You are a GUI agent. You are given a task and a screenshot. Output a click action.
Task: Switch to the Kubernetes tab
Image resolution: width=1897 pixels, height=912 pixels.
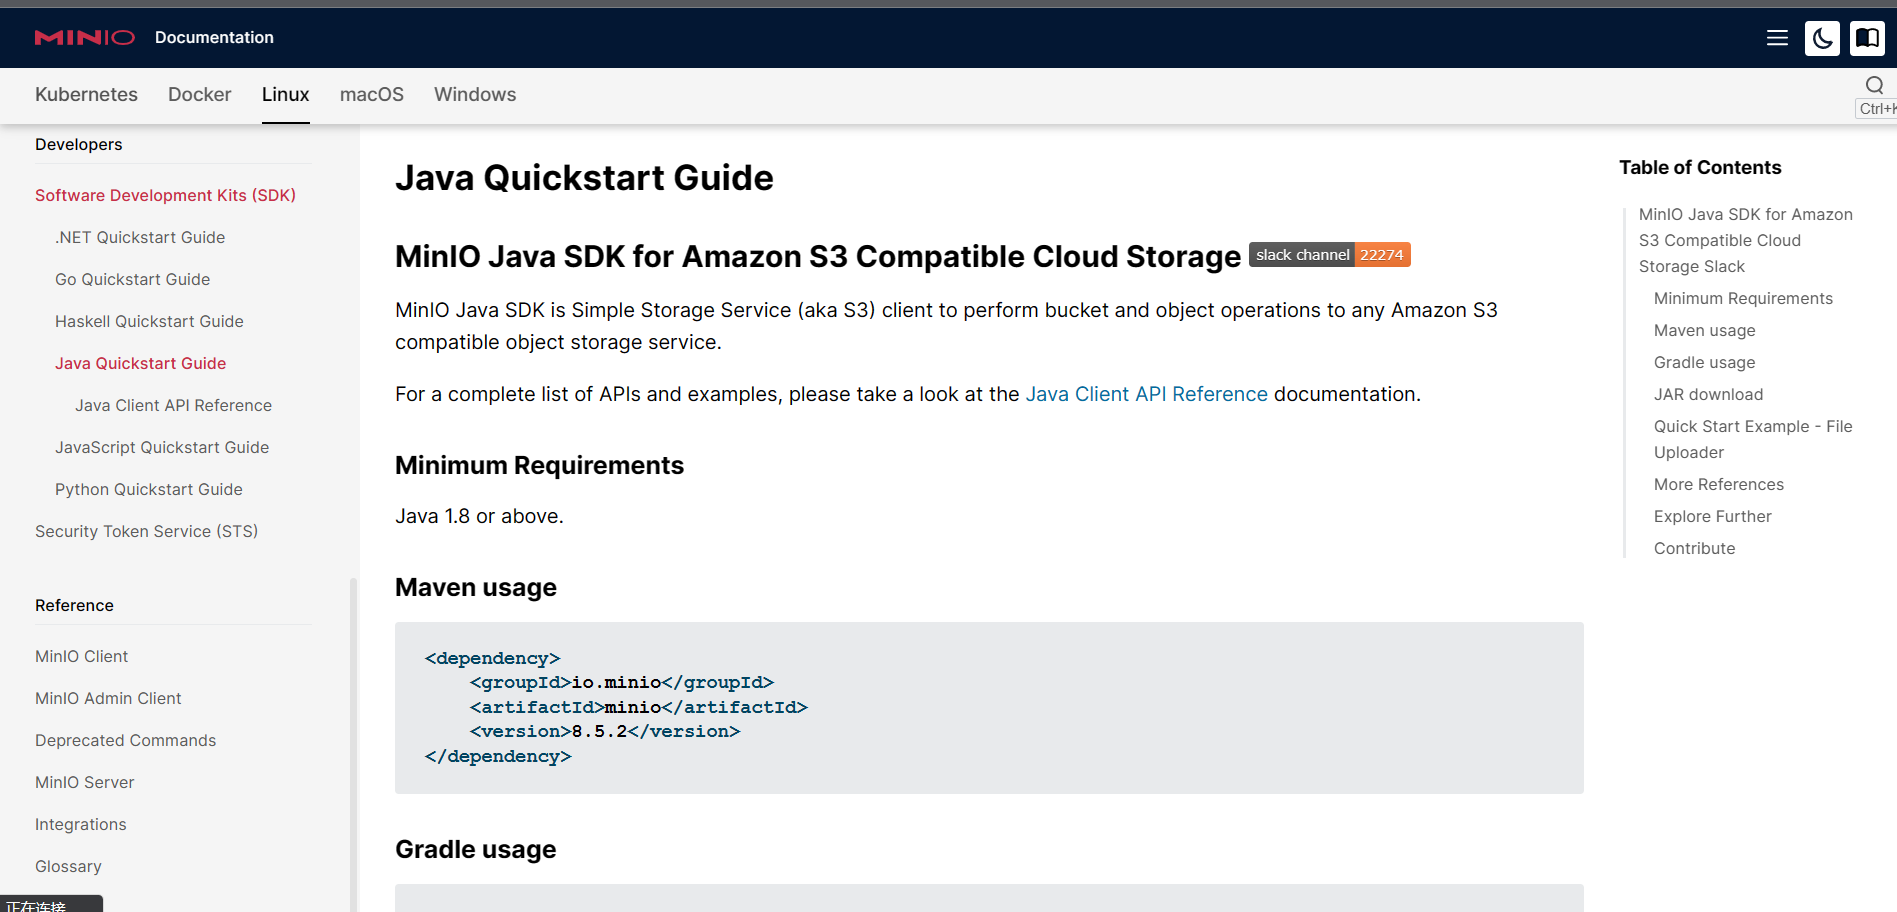point(86,94)
